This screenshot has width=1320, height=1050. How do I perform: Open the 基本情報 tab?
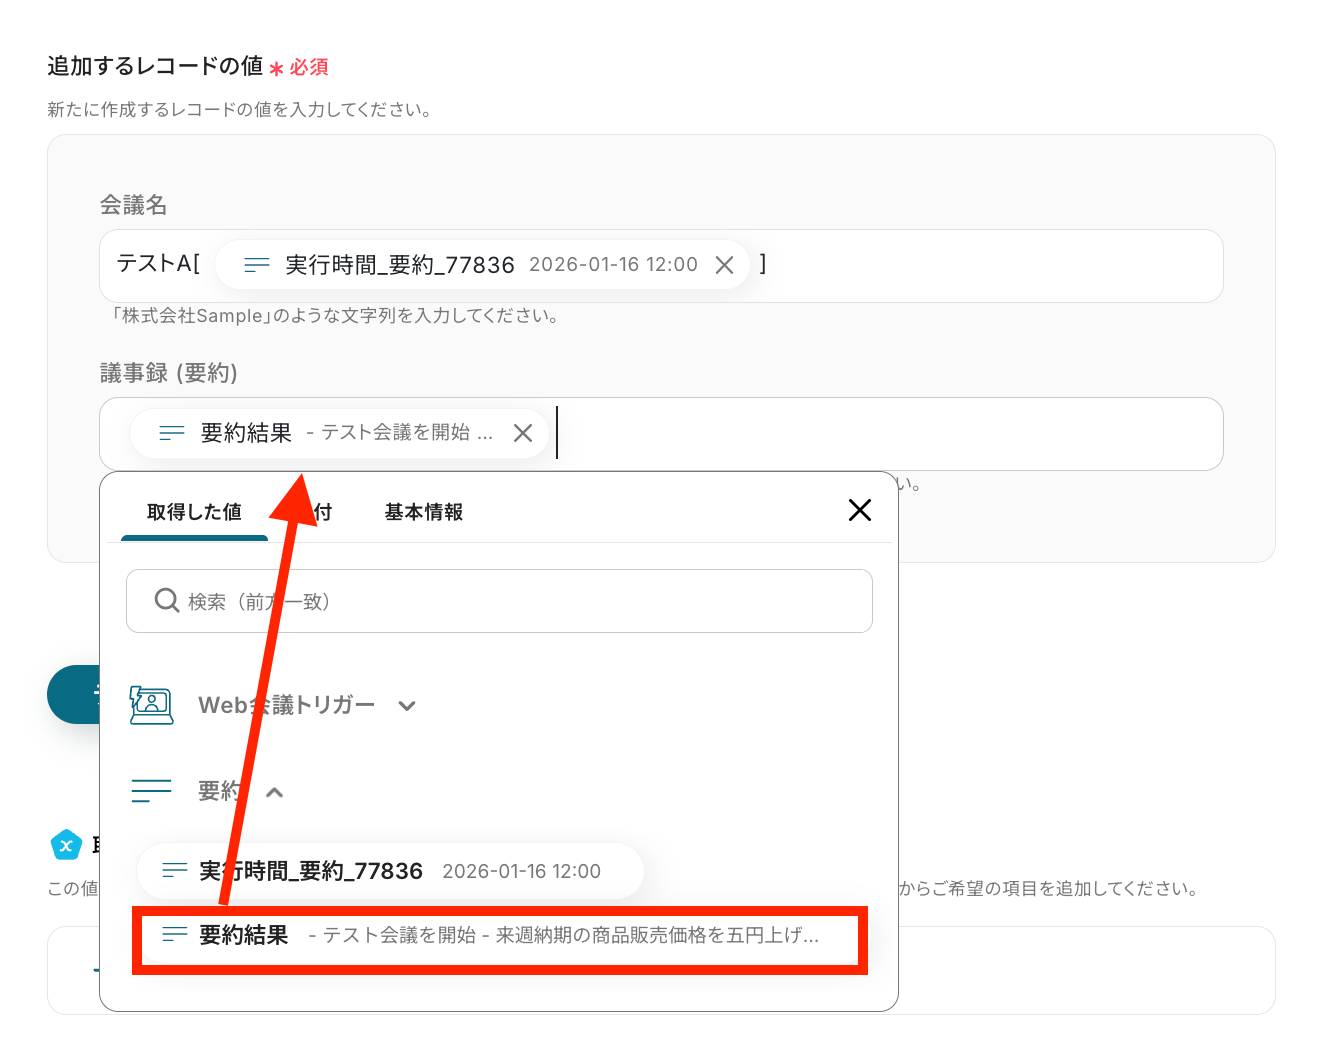point(423,512)
